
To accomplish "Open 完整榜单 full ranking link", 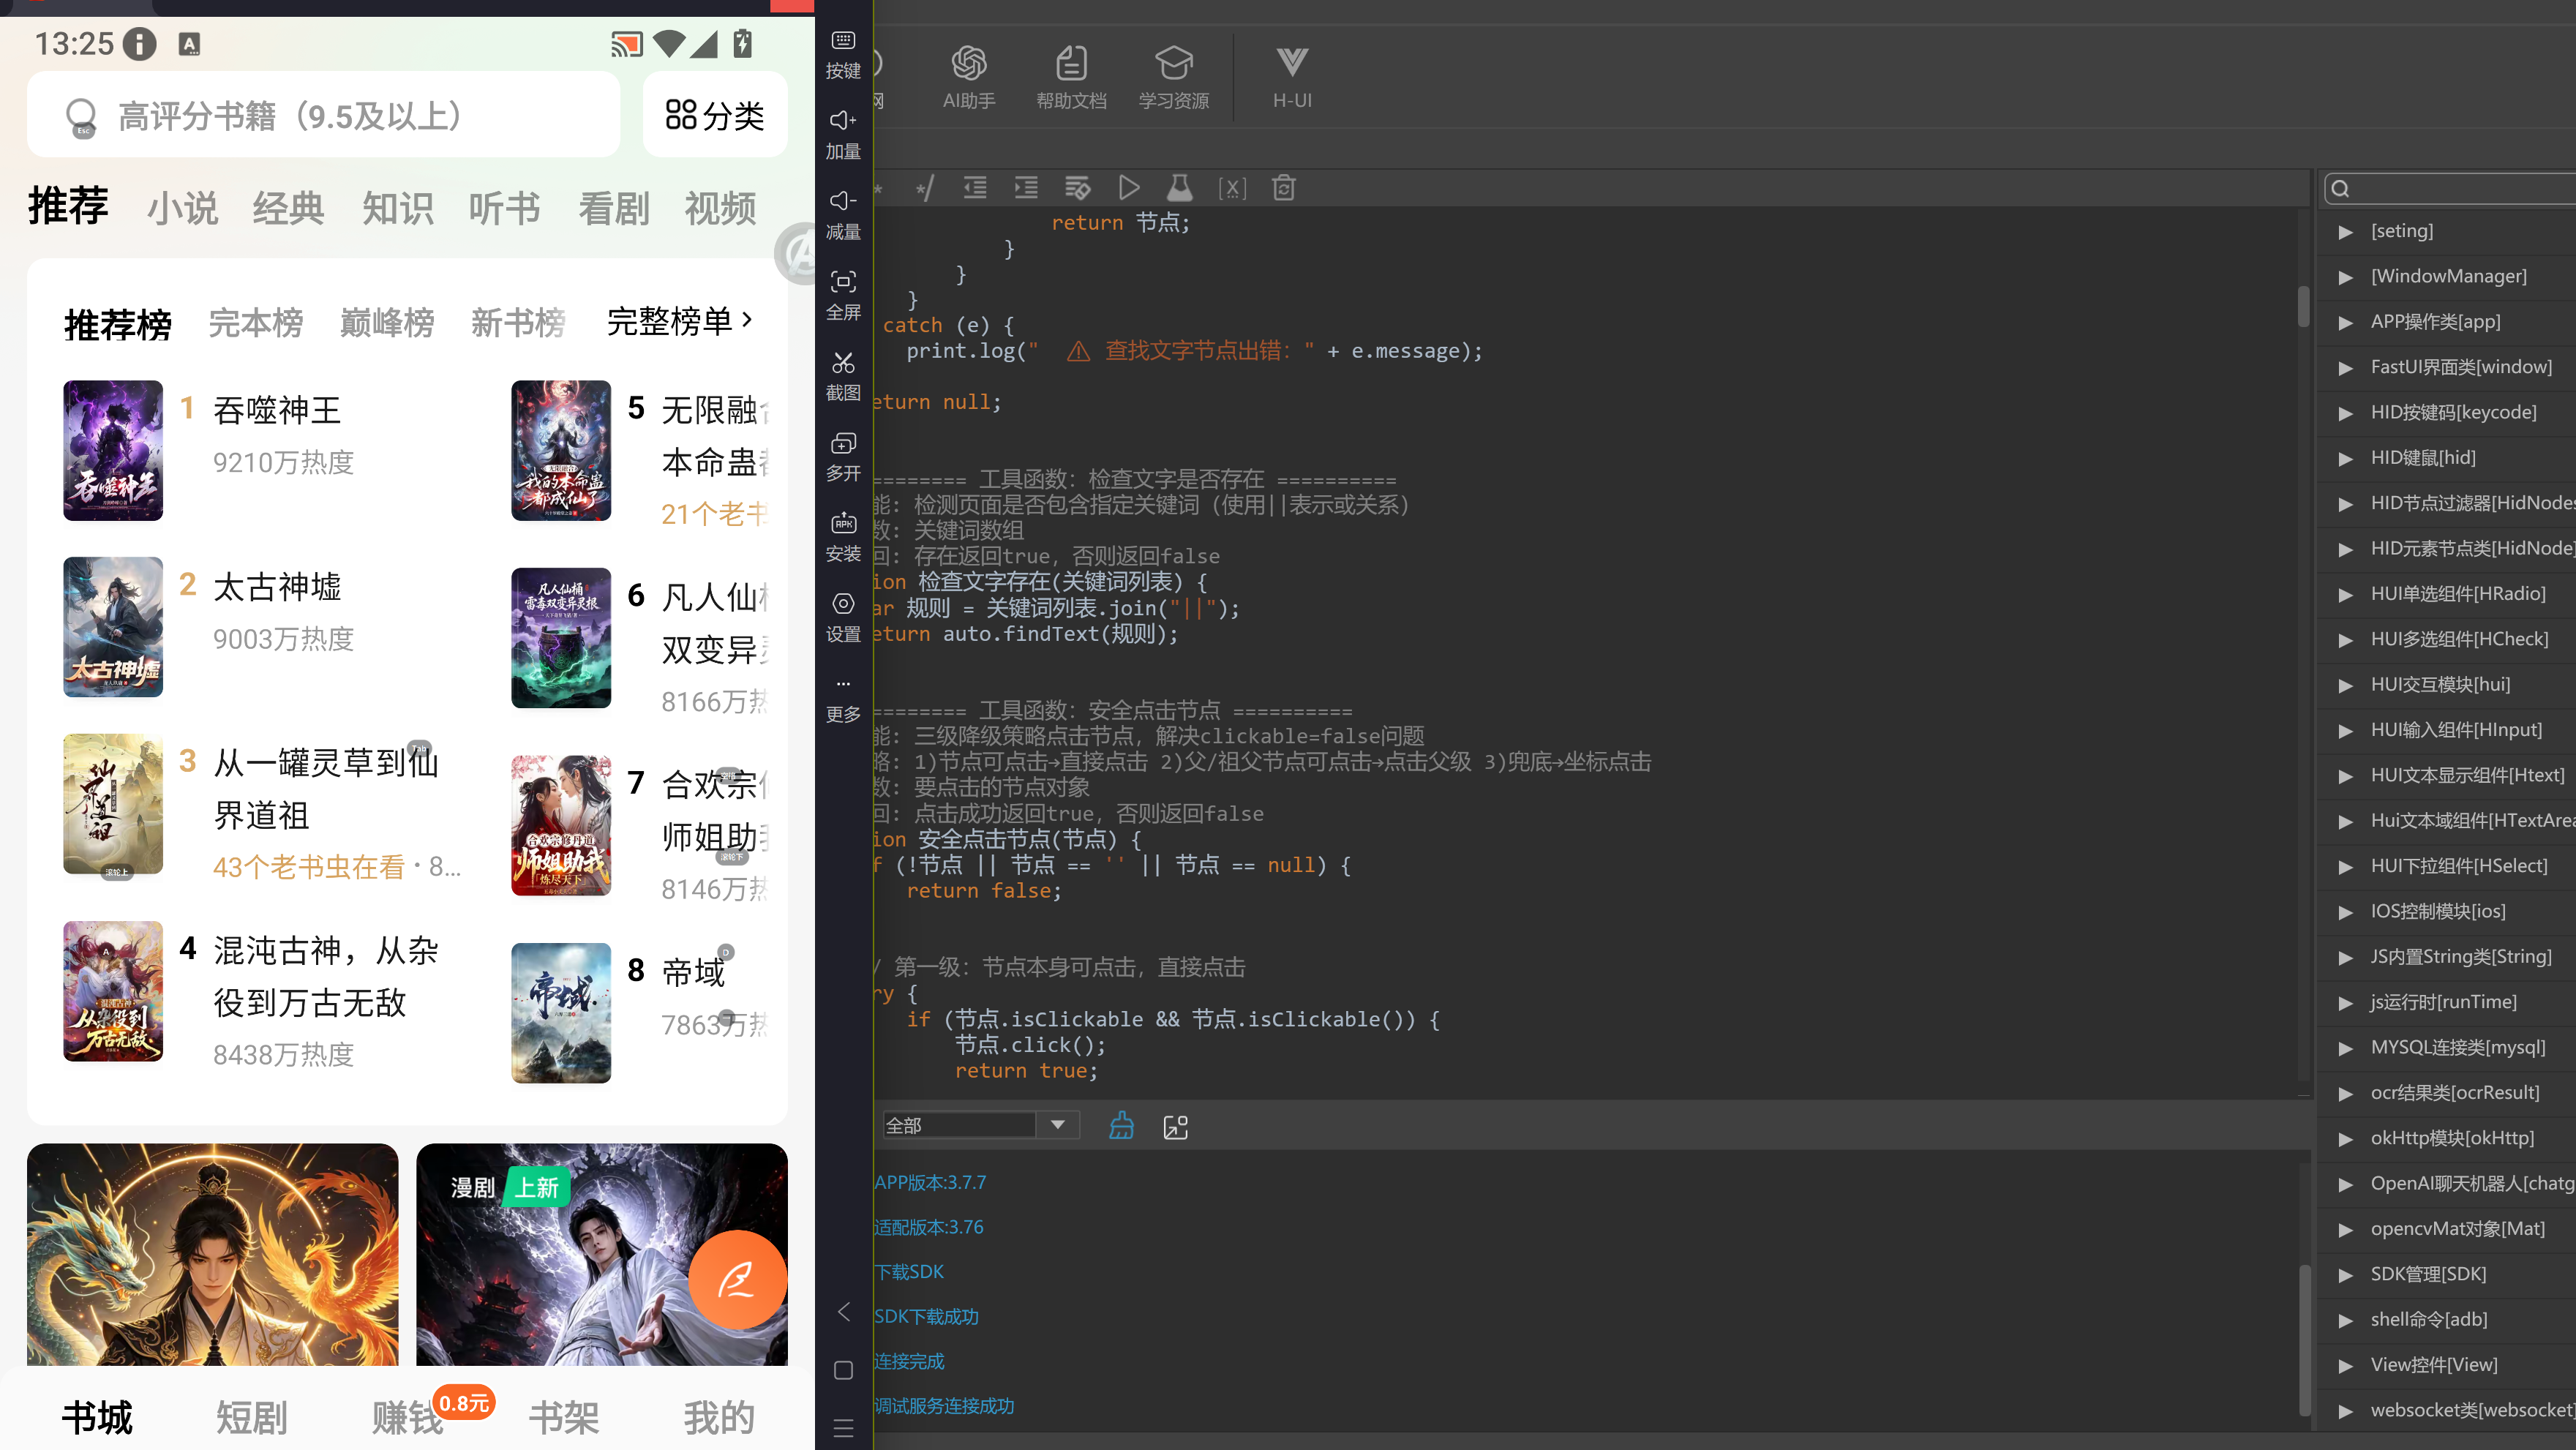I will pyautogui.click(x=680, y=321).
